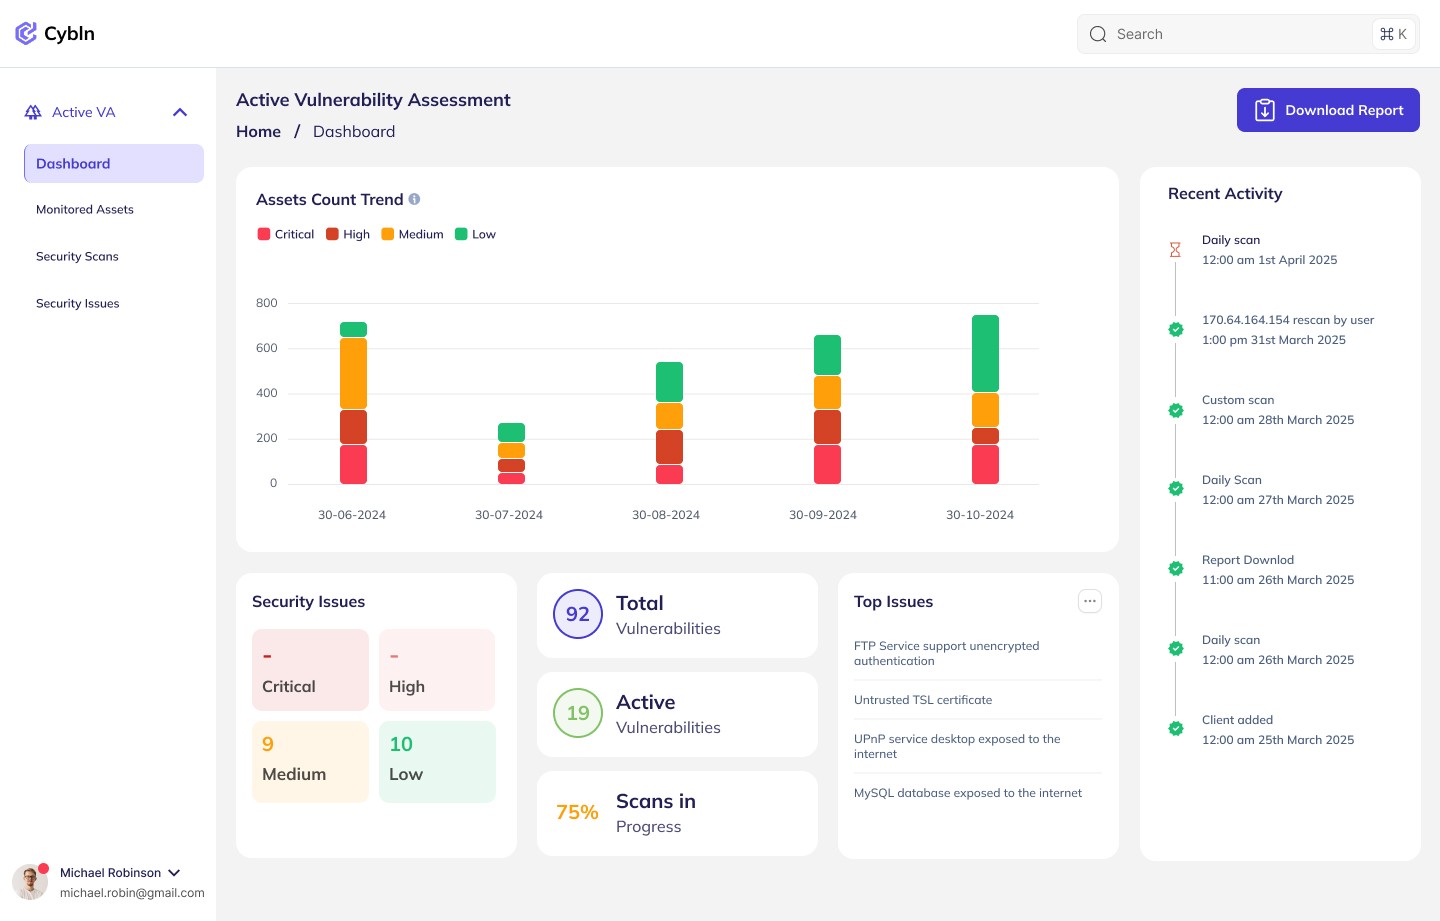1440x921 pixels.
Task: Open the Low security issues card
Action: pos(437,762)
